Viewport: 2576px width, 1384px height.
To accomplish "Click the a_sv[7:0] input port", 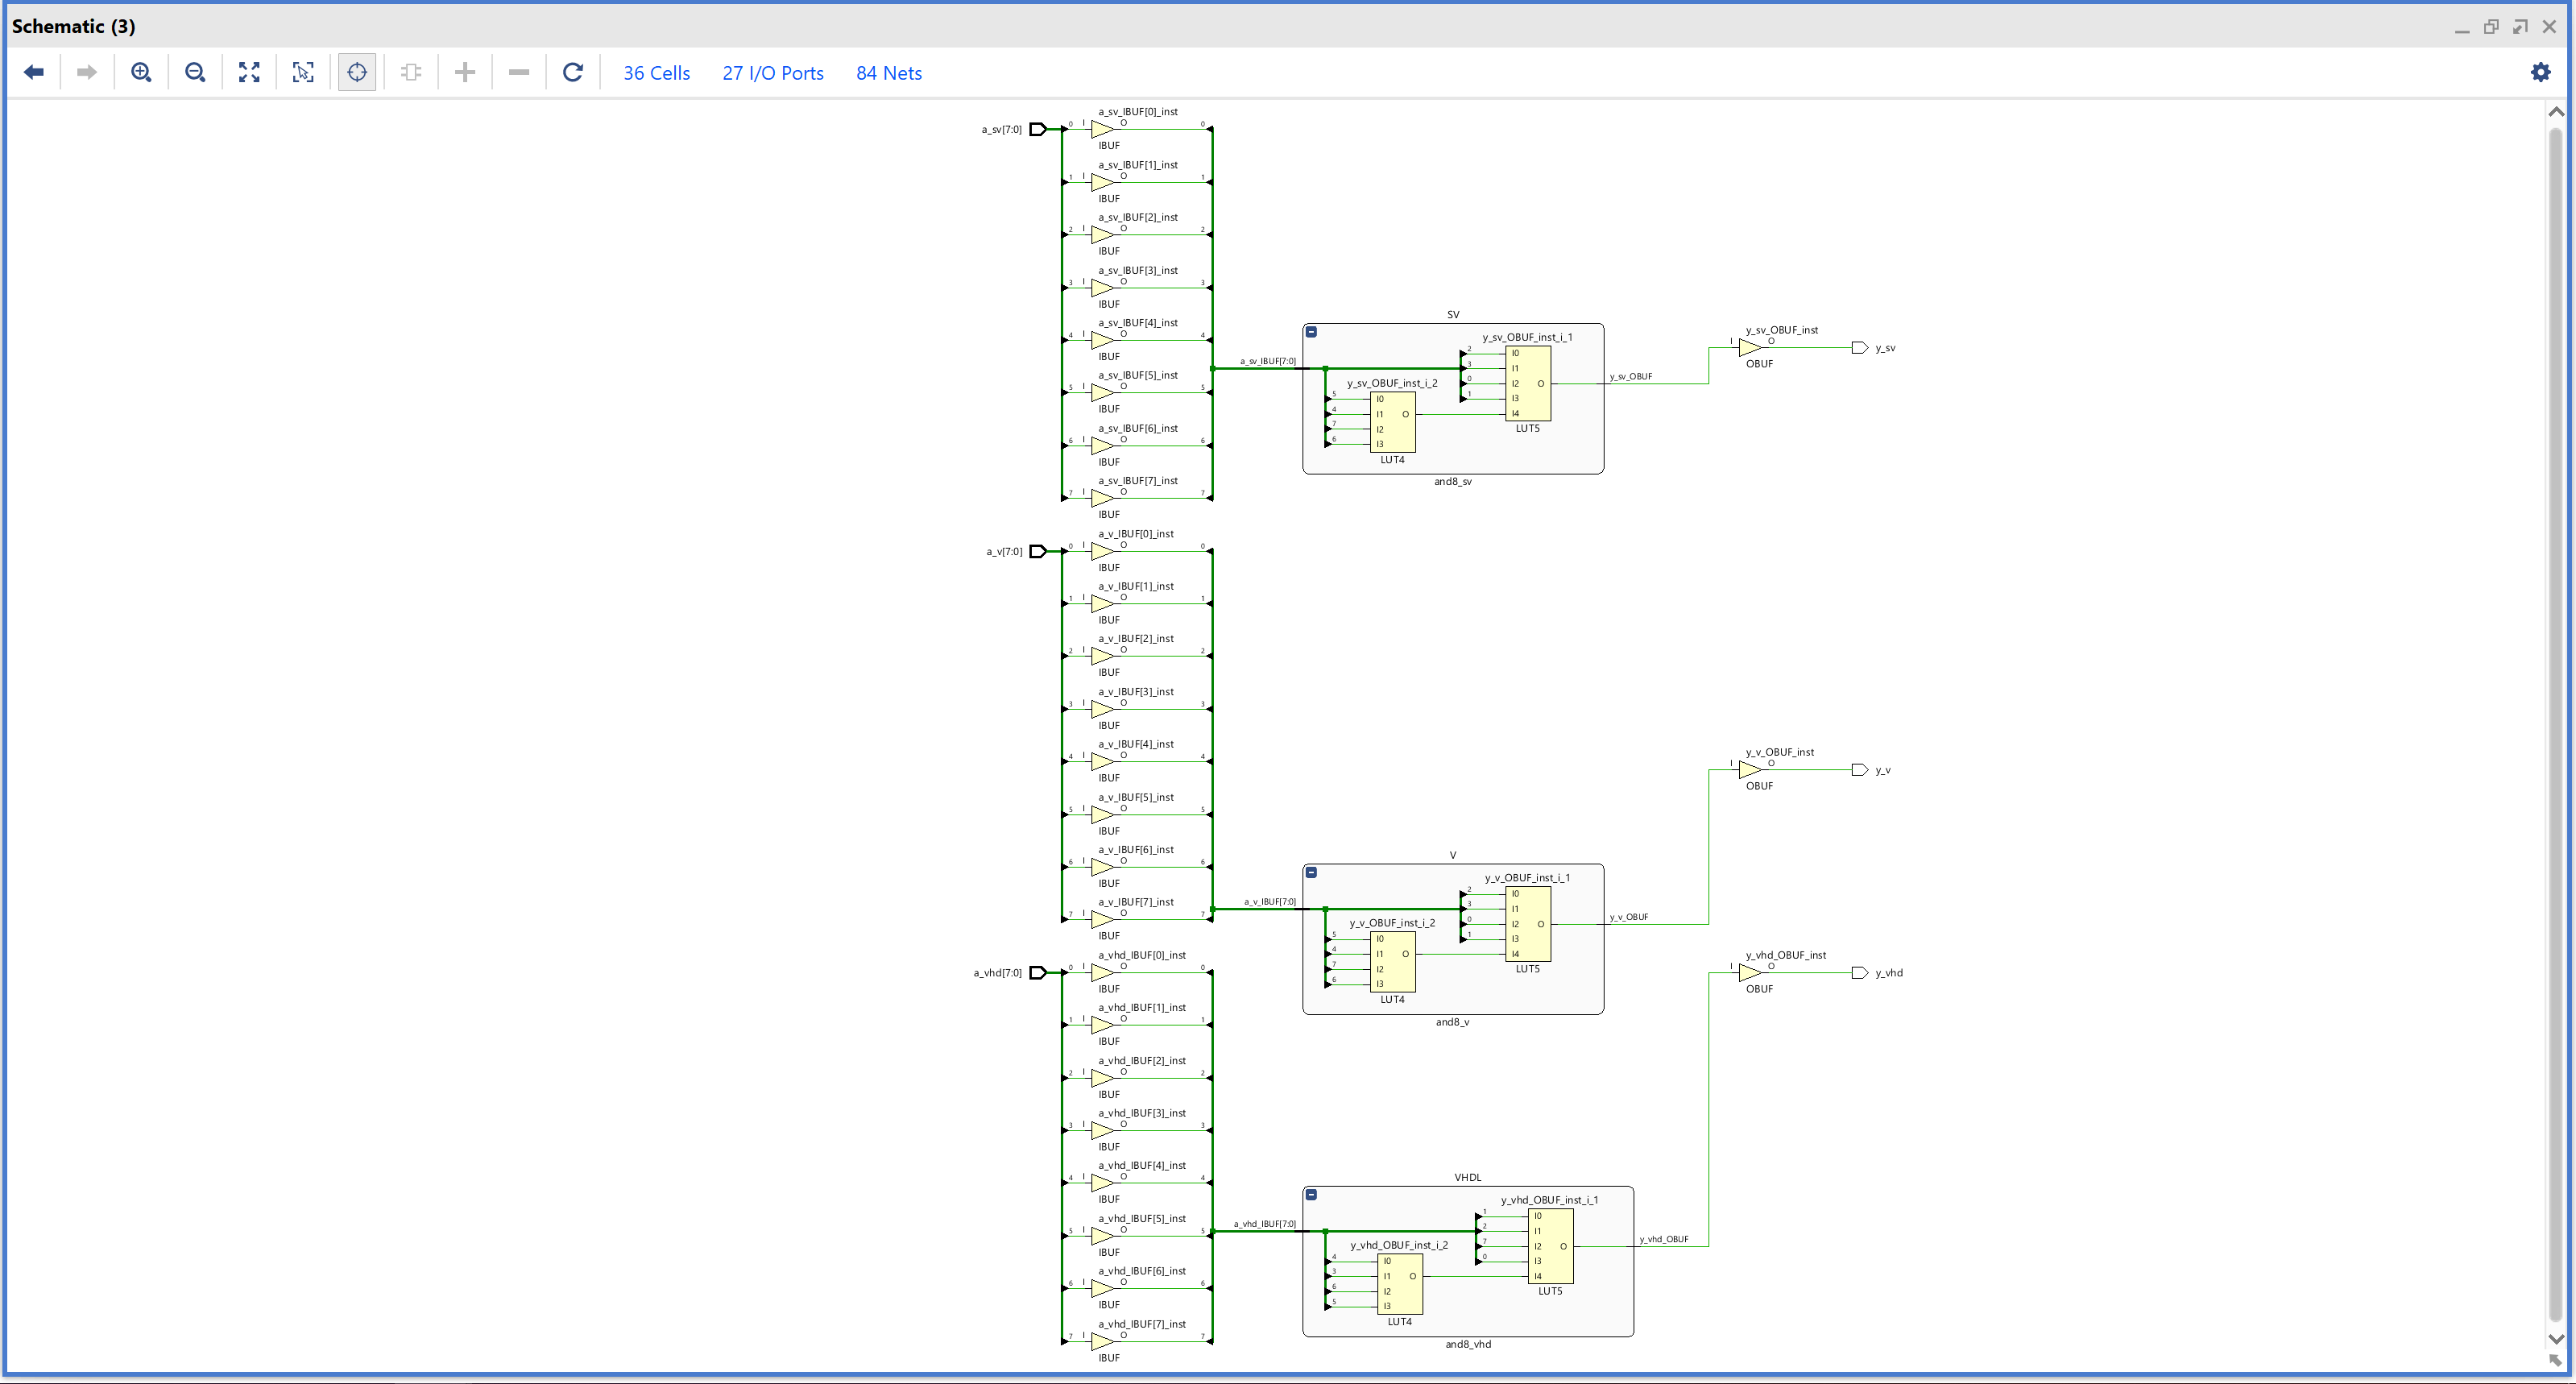I will [1037, 129].
